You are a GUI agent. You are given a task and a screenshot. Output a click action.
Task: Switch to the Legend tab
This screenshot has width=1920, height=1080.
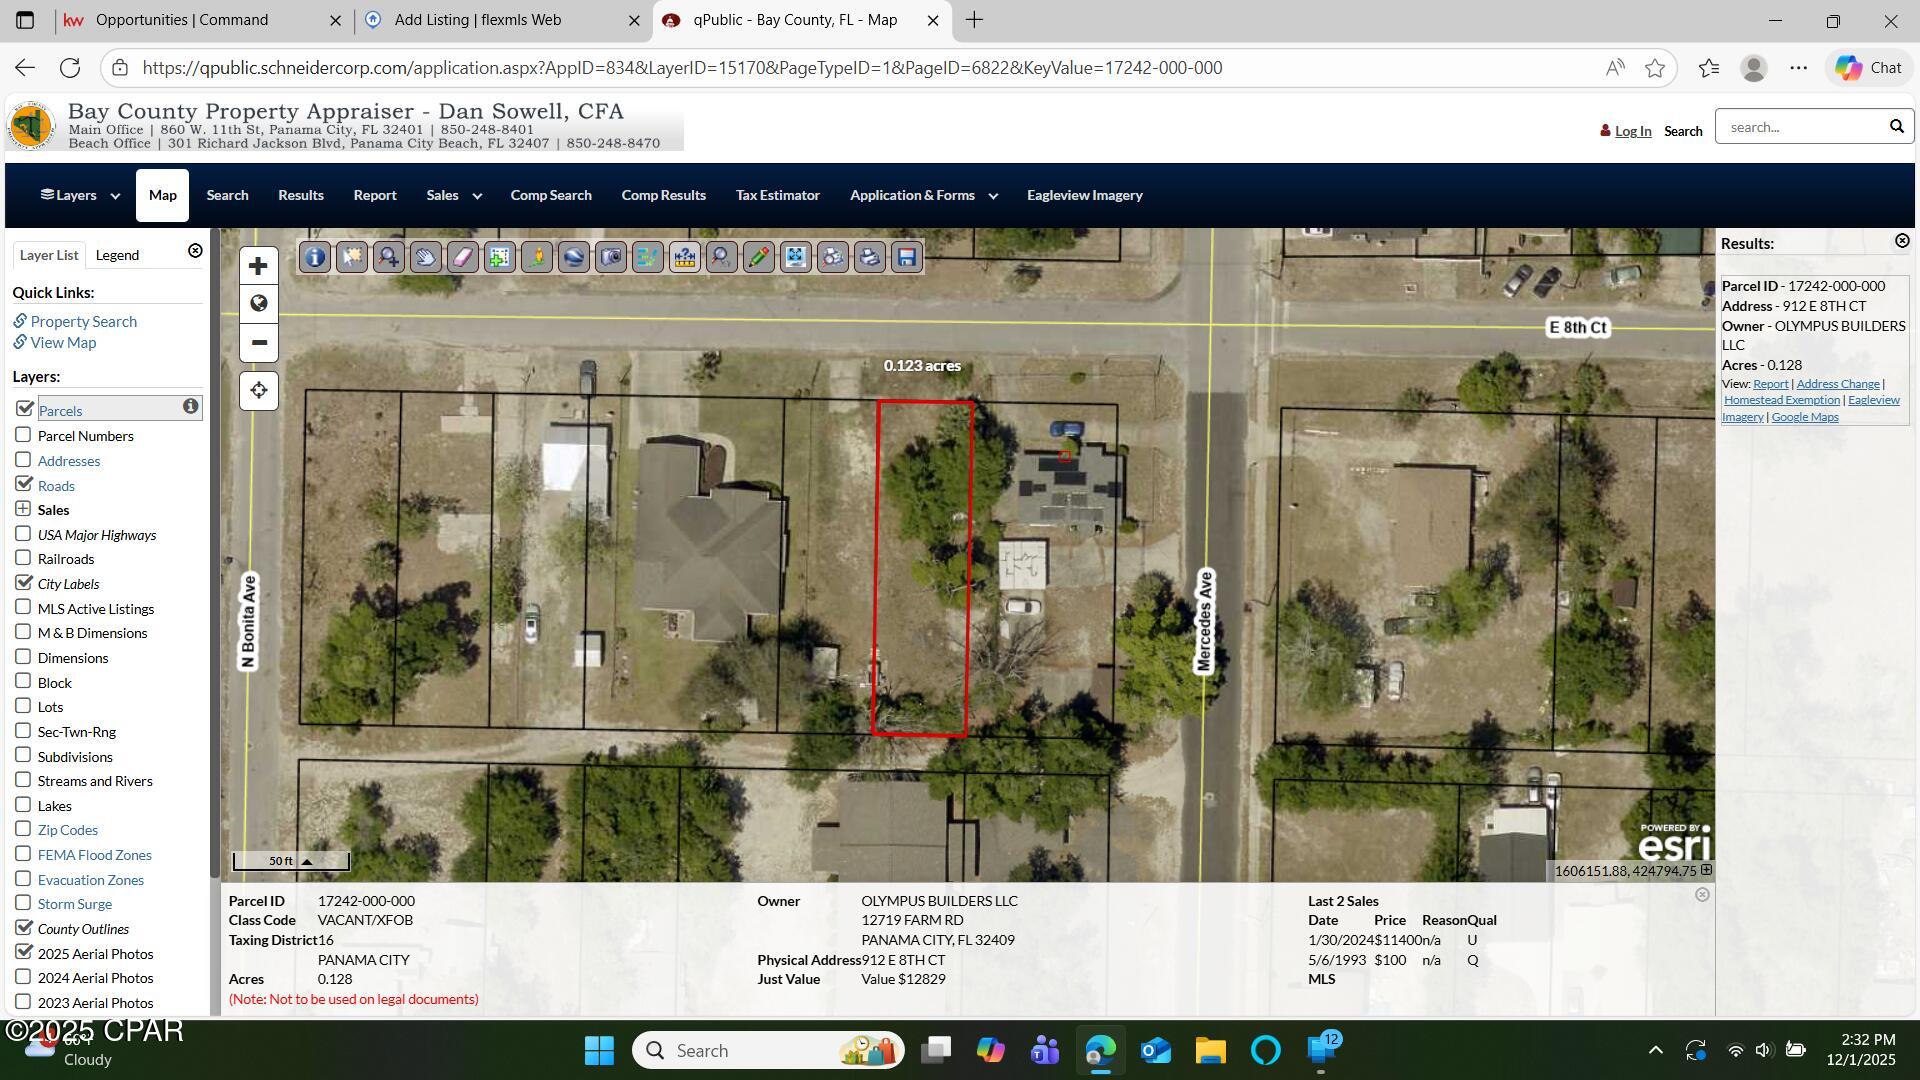117,255
